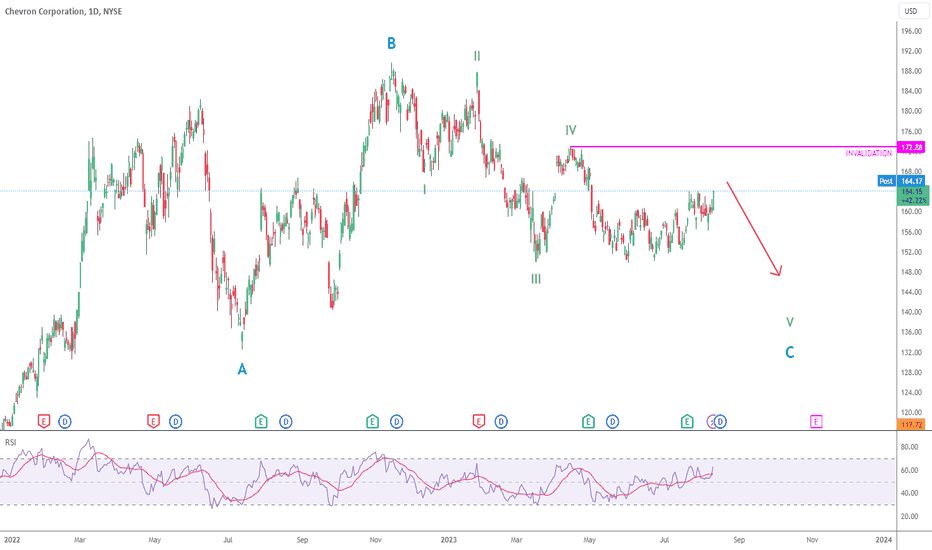Screen dimensions: 932x550
Task: Select the blue wave label A
Action: click(x=242, y=369)
